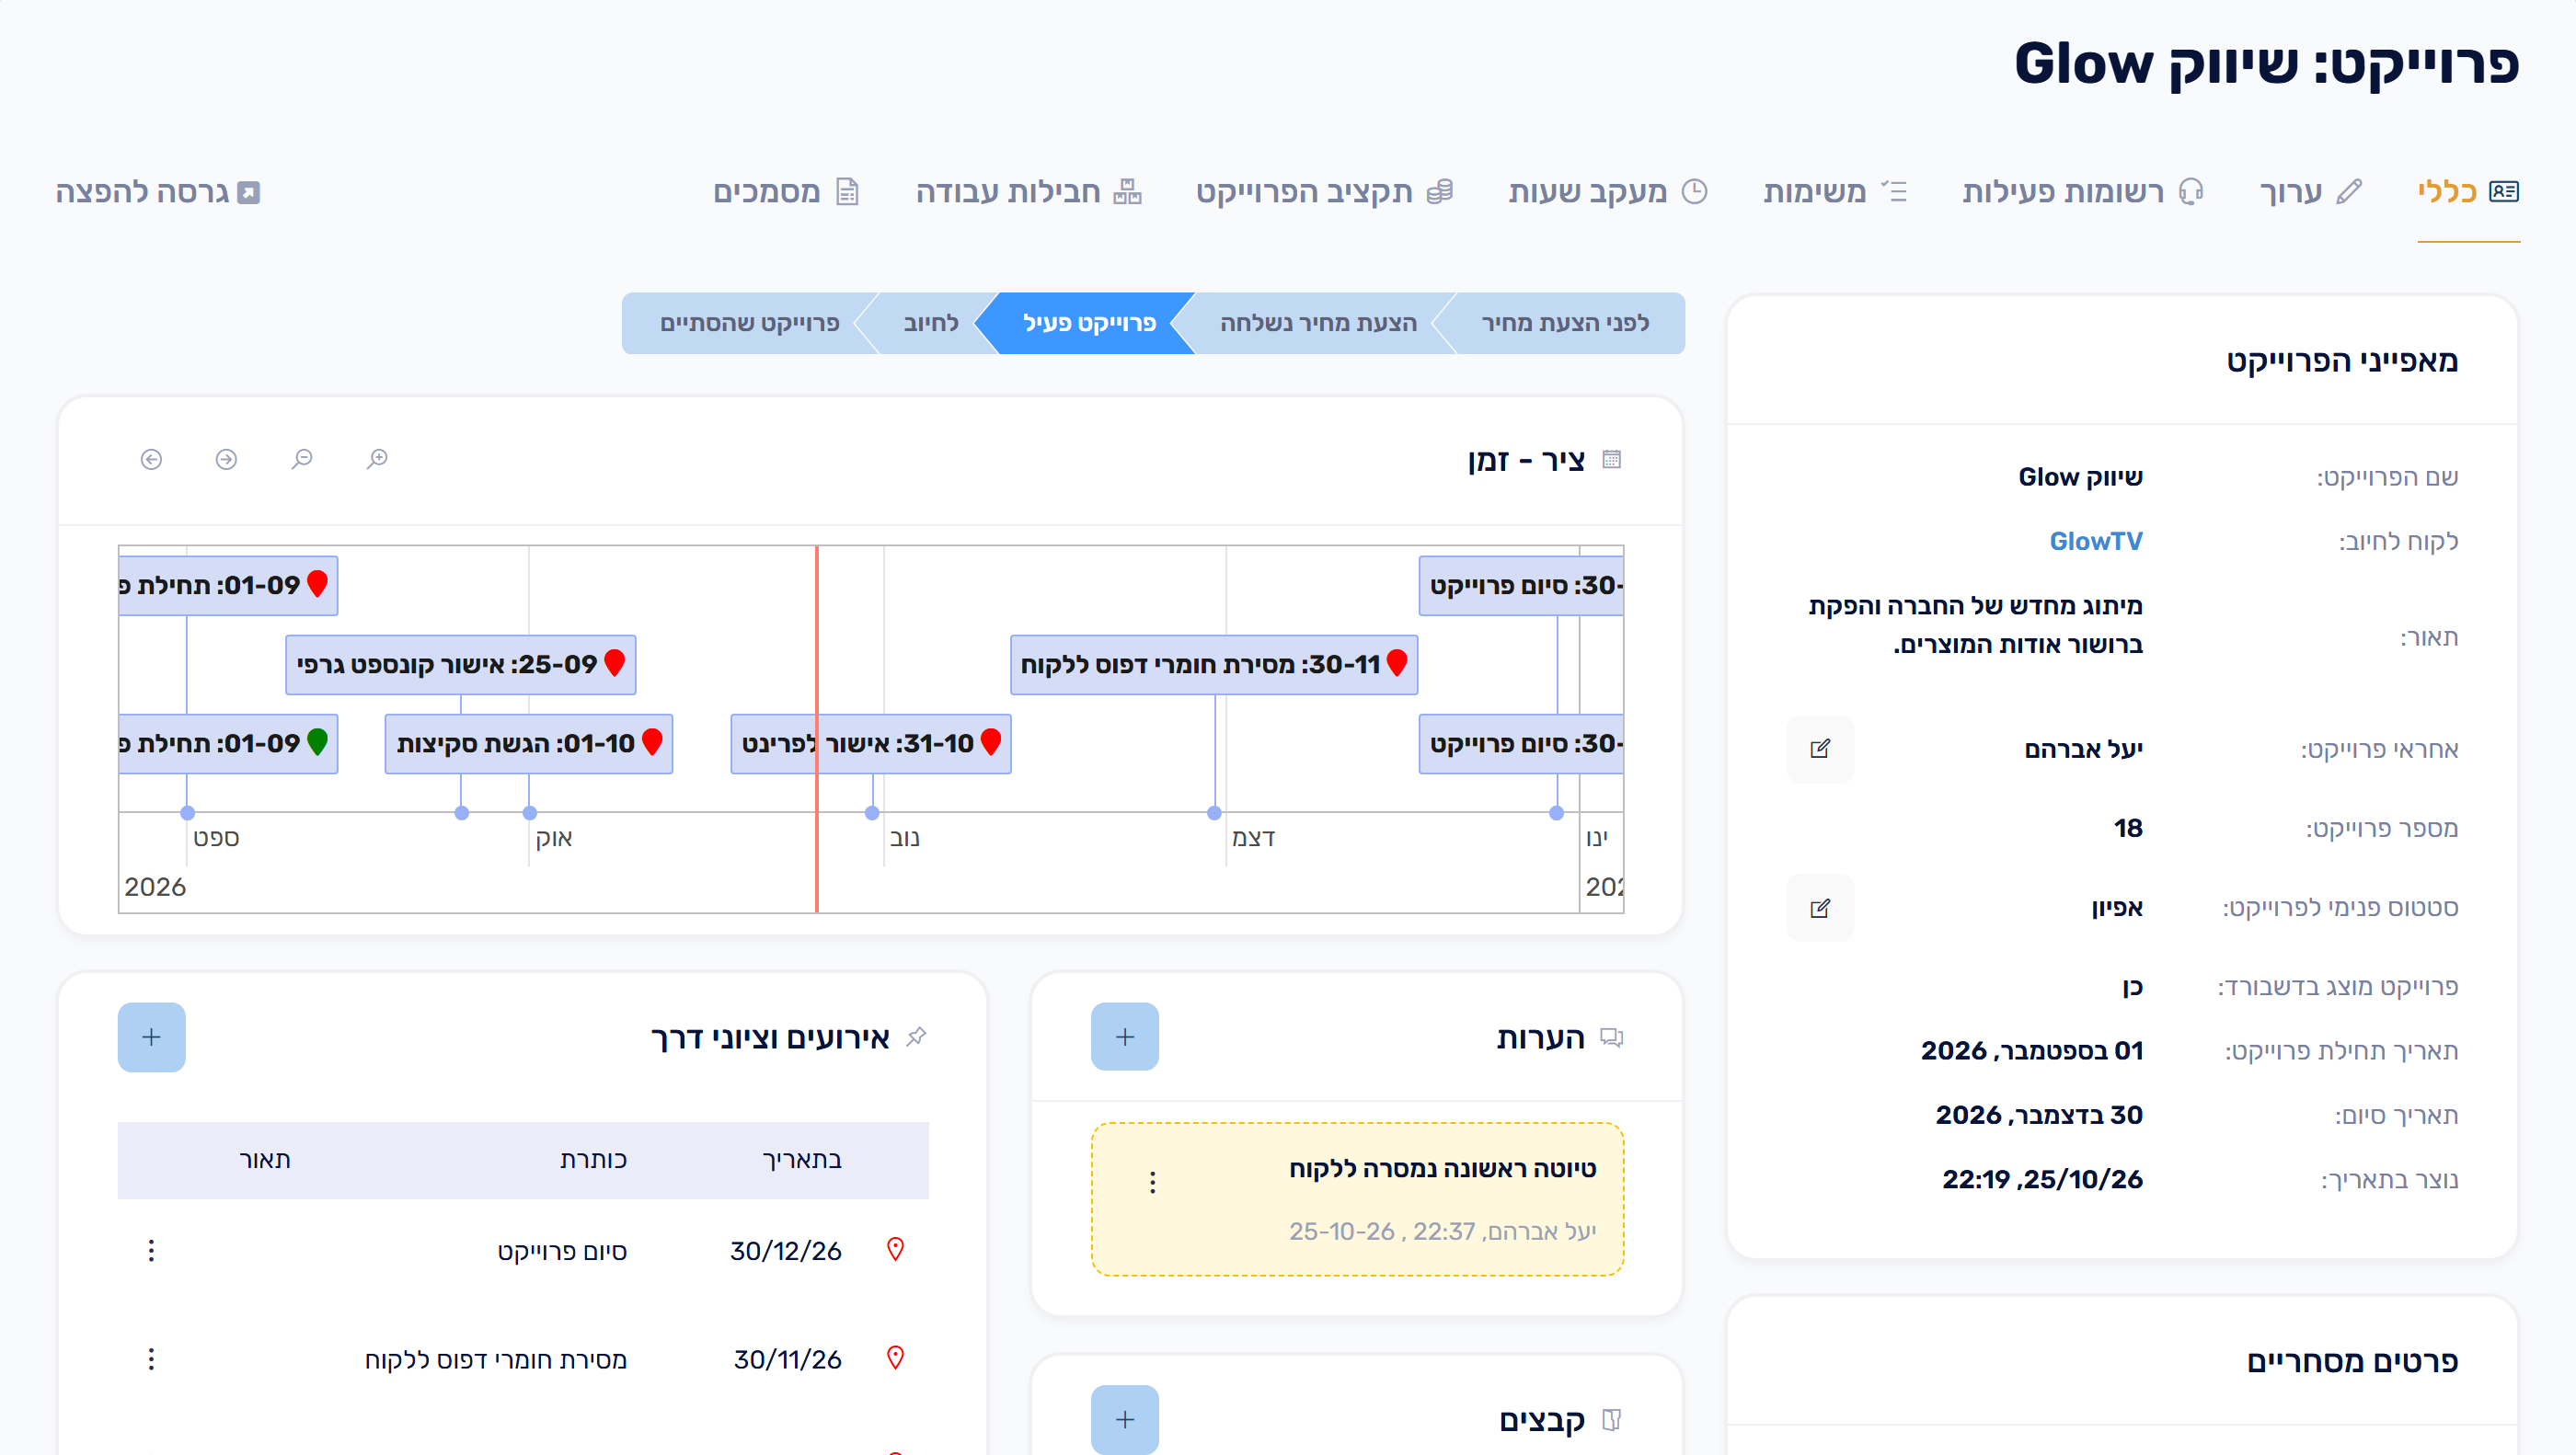Edit internal project status אפיון
The width and height of the screenshot is (2576, 1455).
tap(1820, 908)
